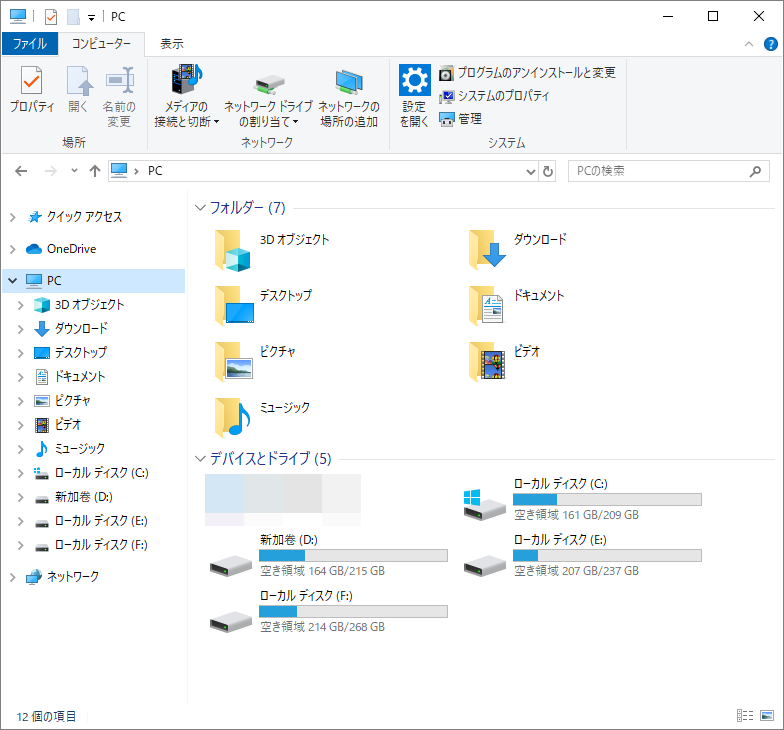Screen dimensions: 784x730
Task: Select the ミュージック folder icon in content area
Action: point(232,418)
